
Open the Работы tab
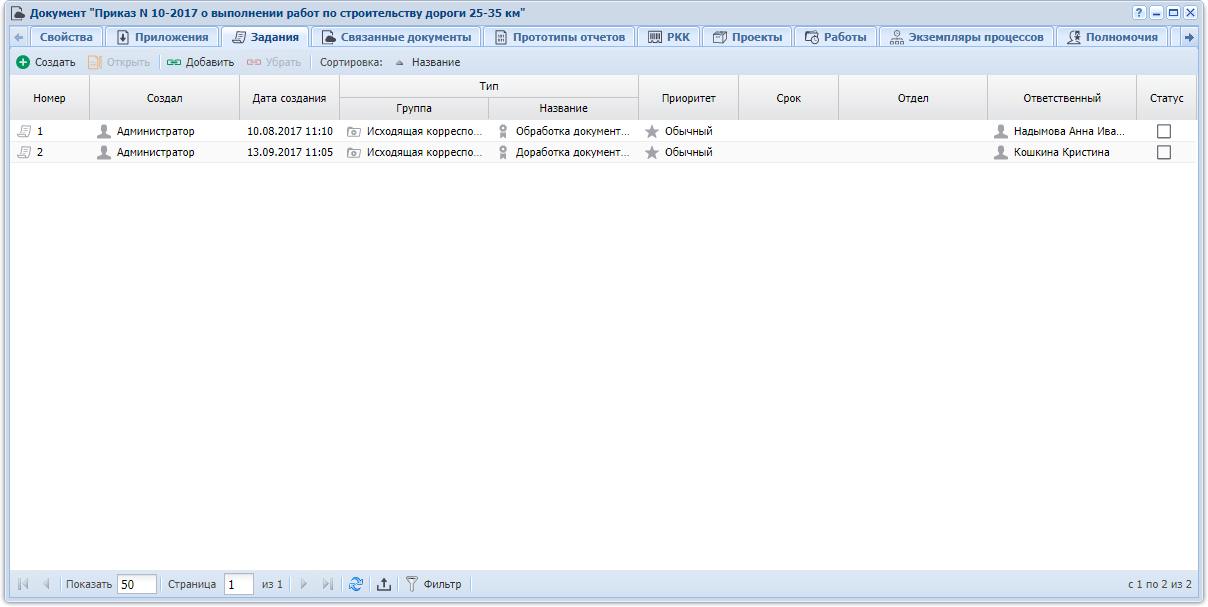click(x=835, y=37)
